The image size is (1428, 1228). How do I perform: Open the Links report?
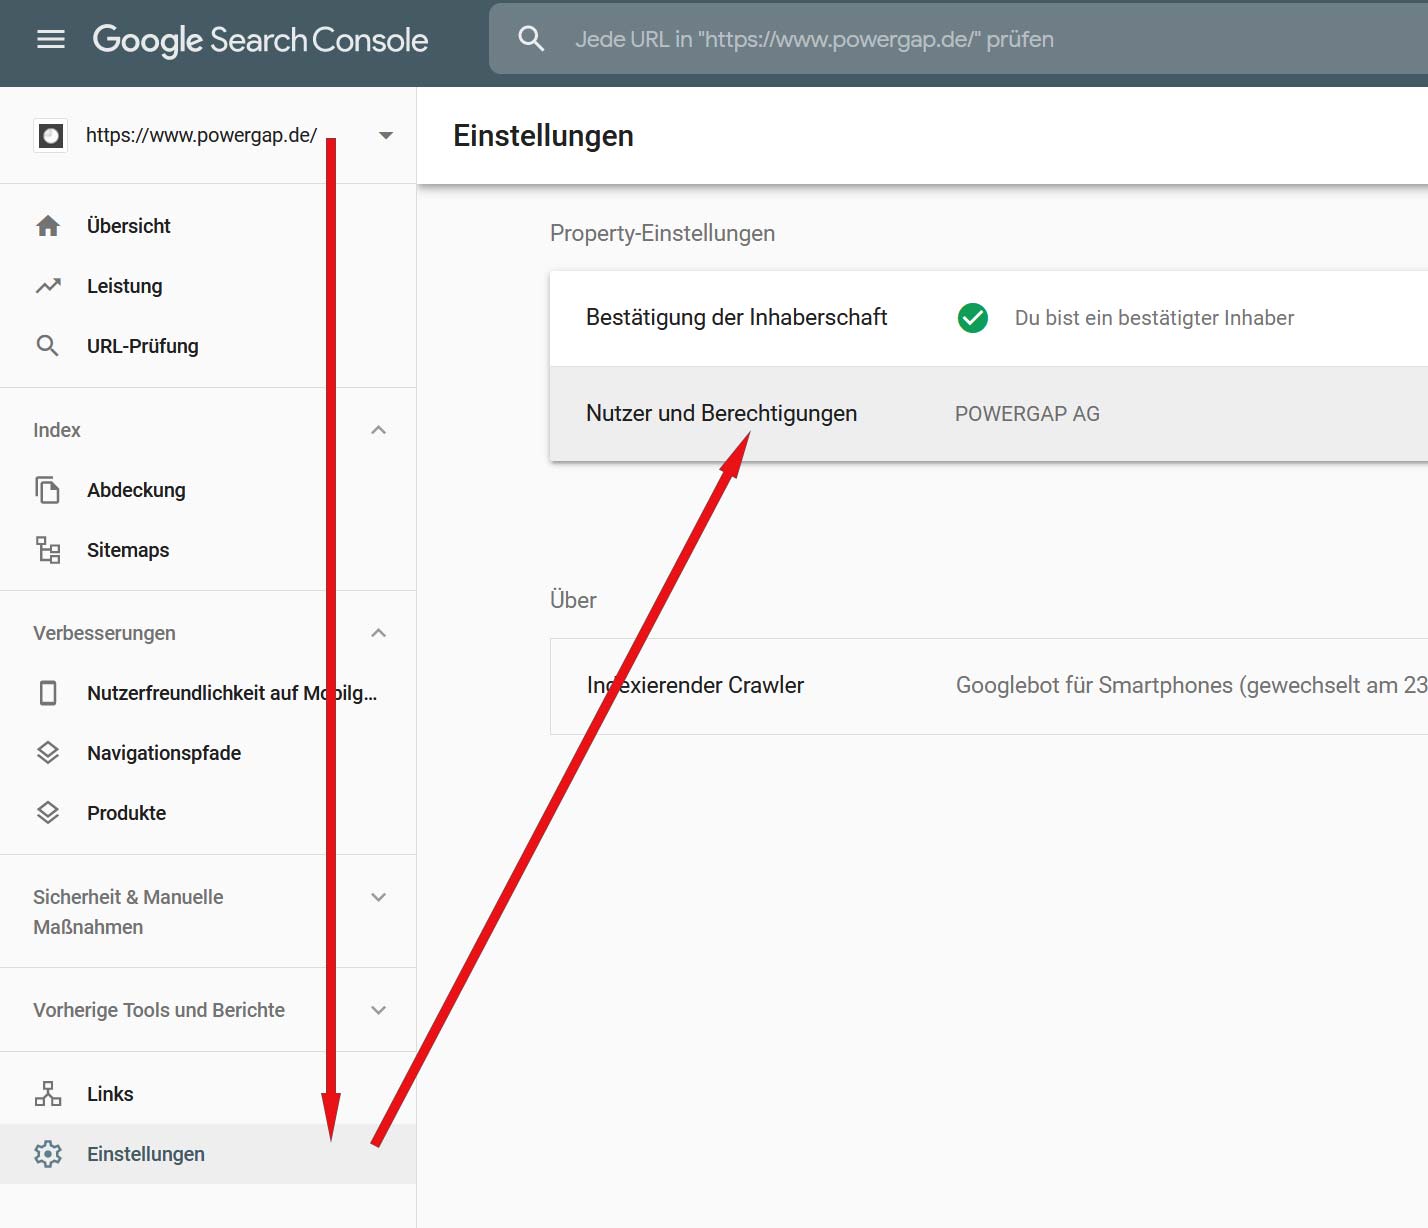coord(208,1094)
